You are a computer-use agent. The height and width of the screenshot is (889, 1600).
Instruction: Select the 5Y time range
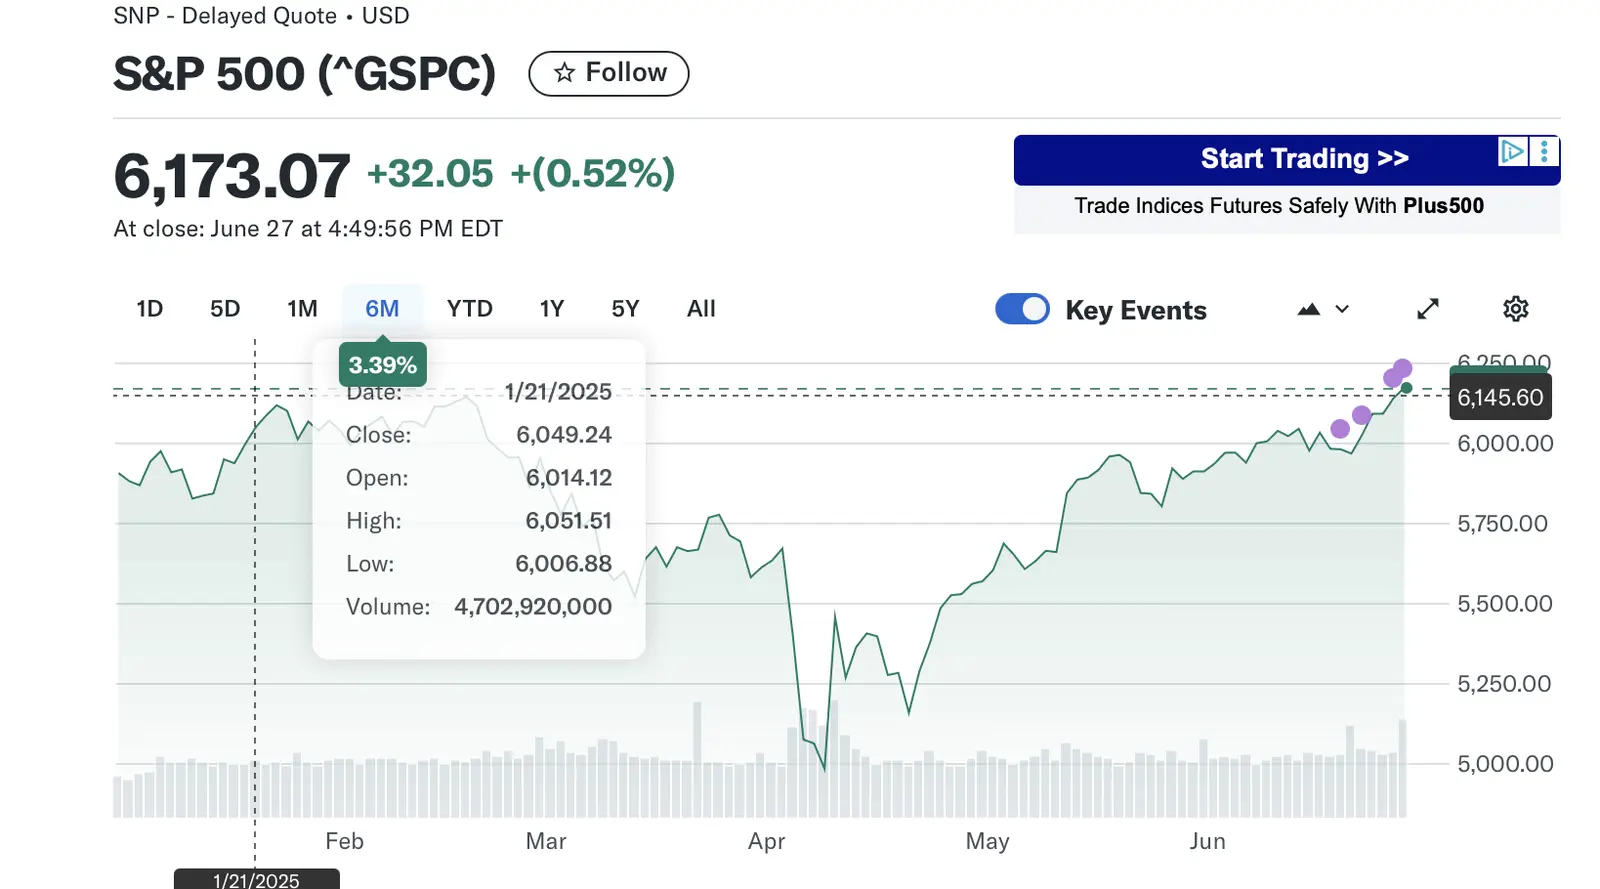[625, 309]
